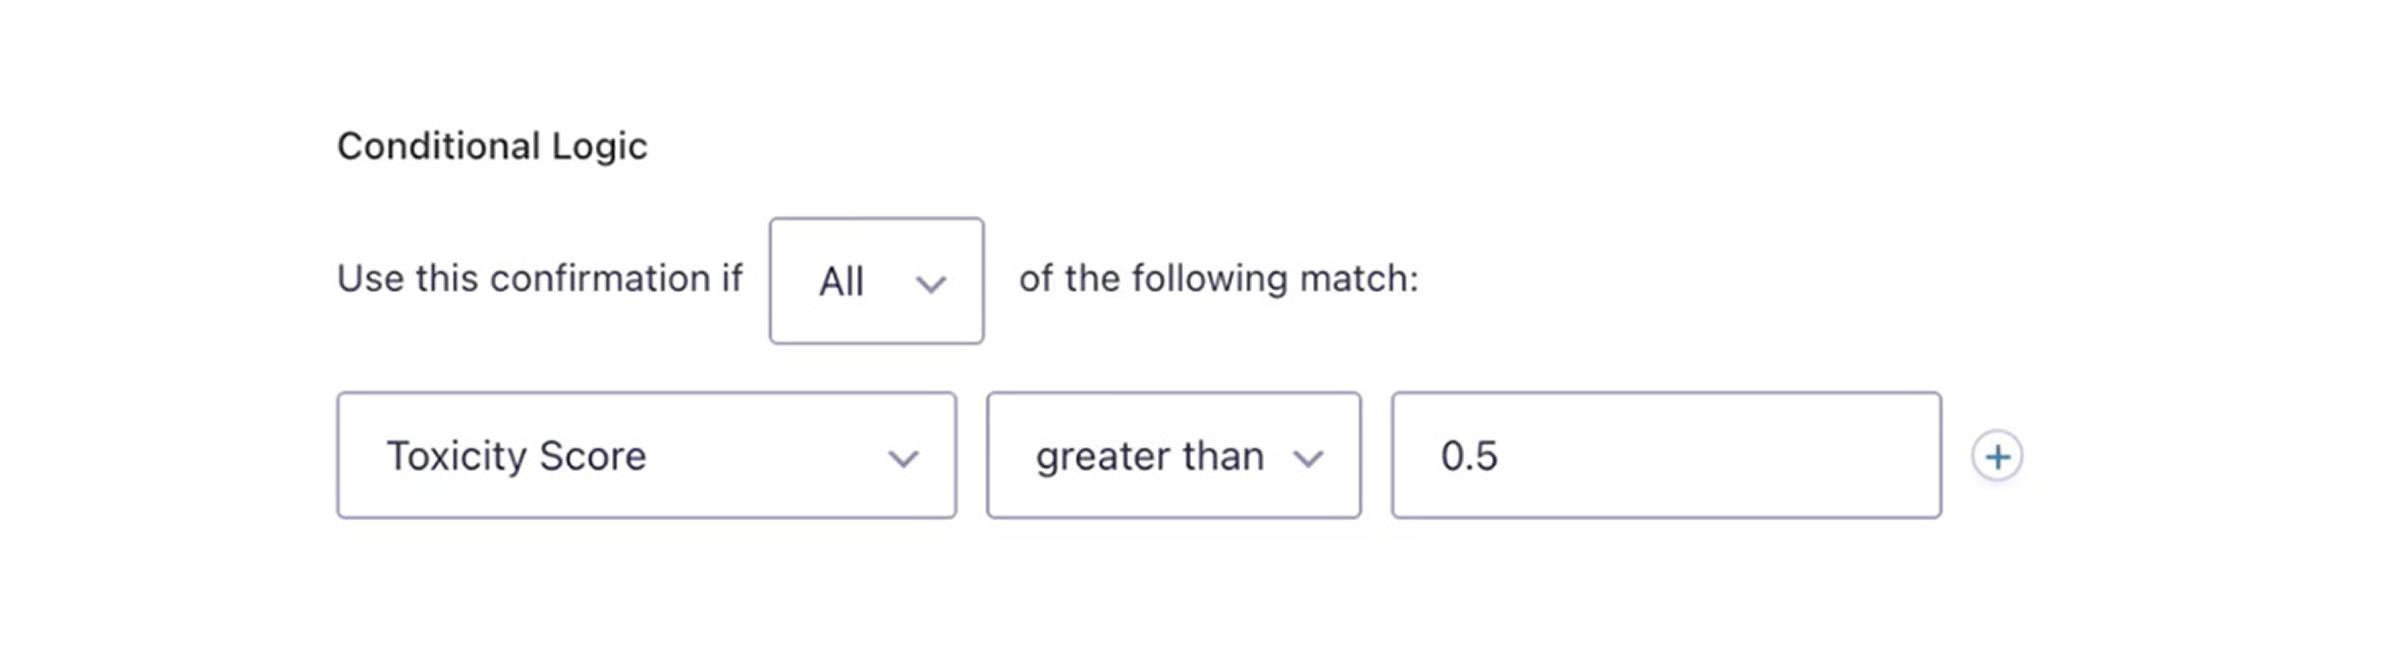The height and width of the screenshot is (672, 2400).
Task: Open the Toxicity Score field dropdown
Action: pyautogui.click(x=646, y=456)
